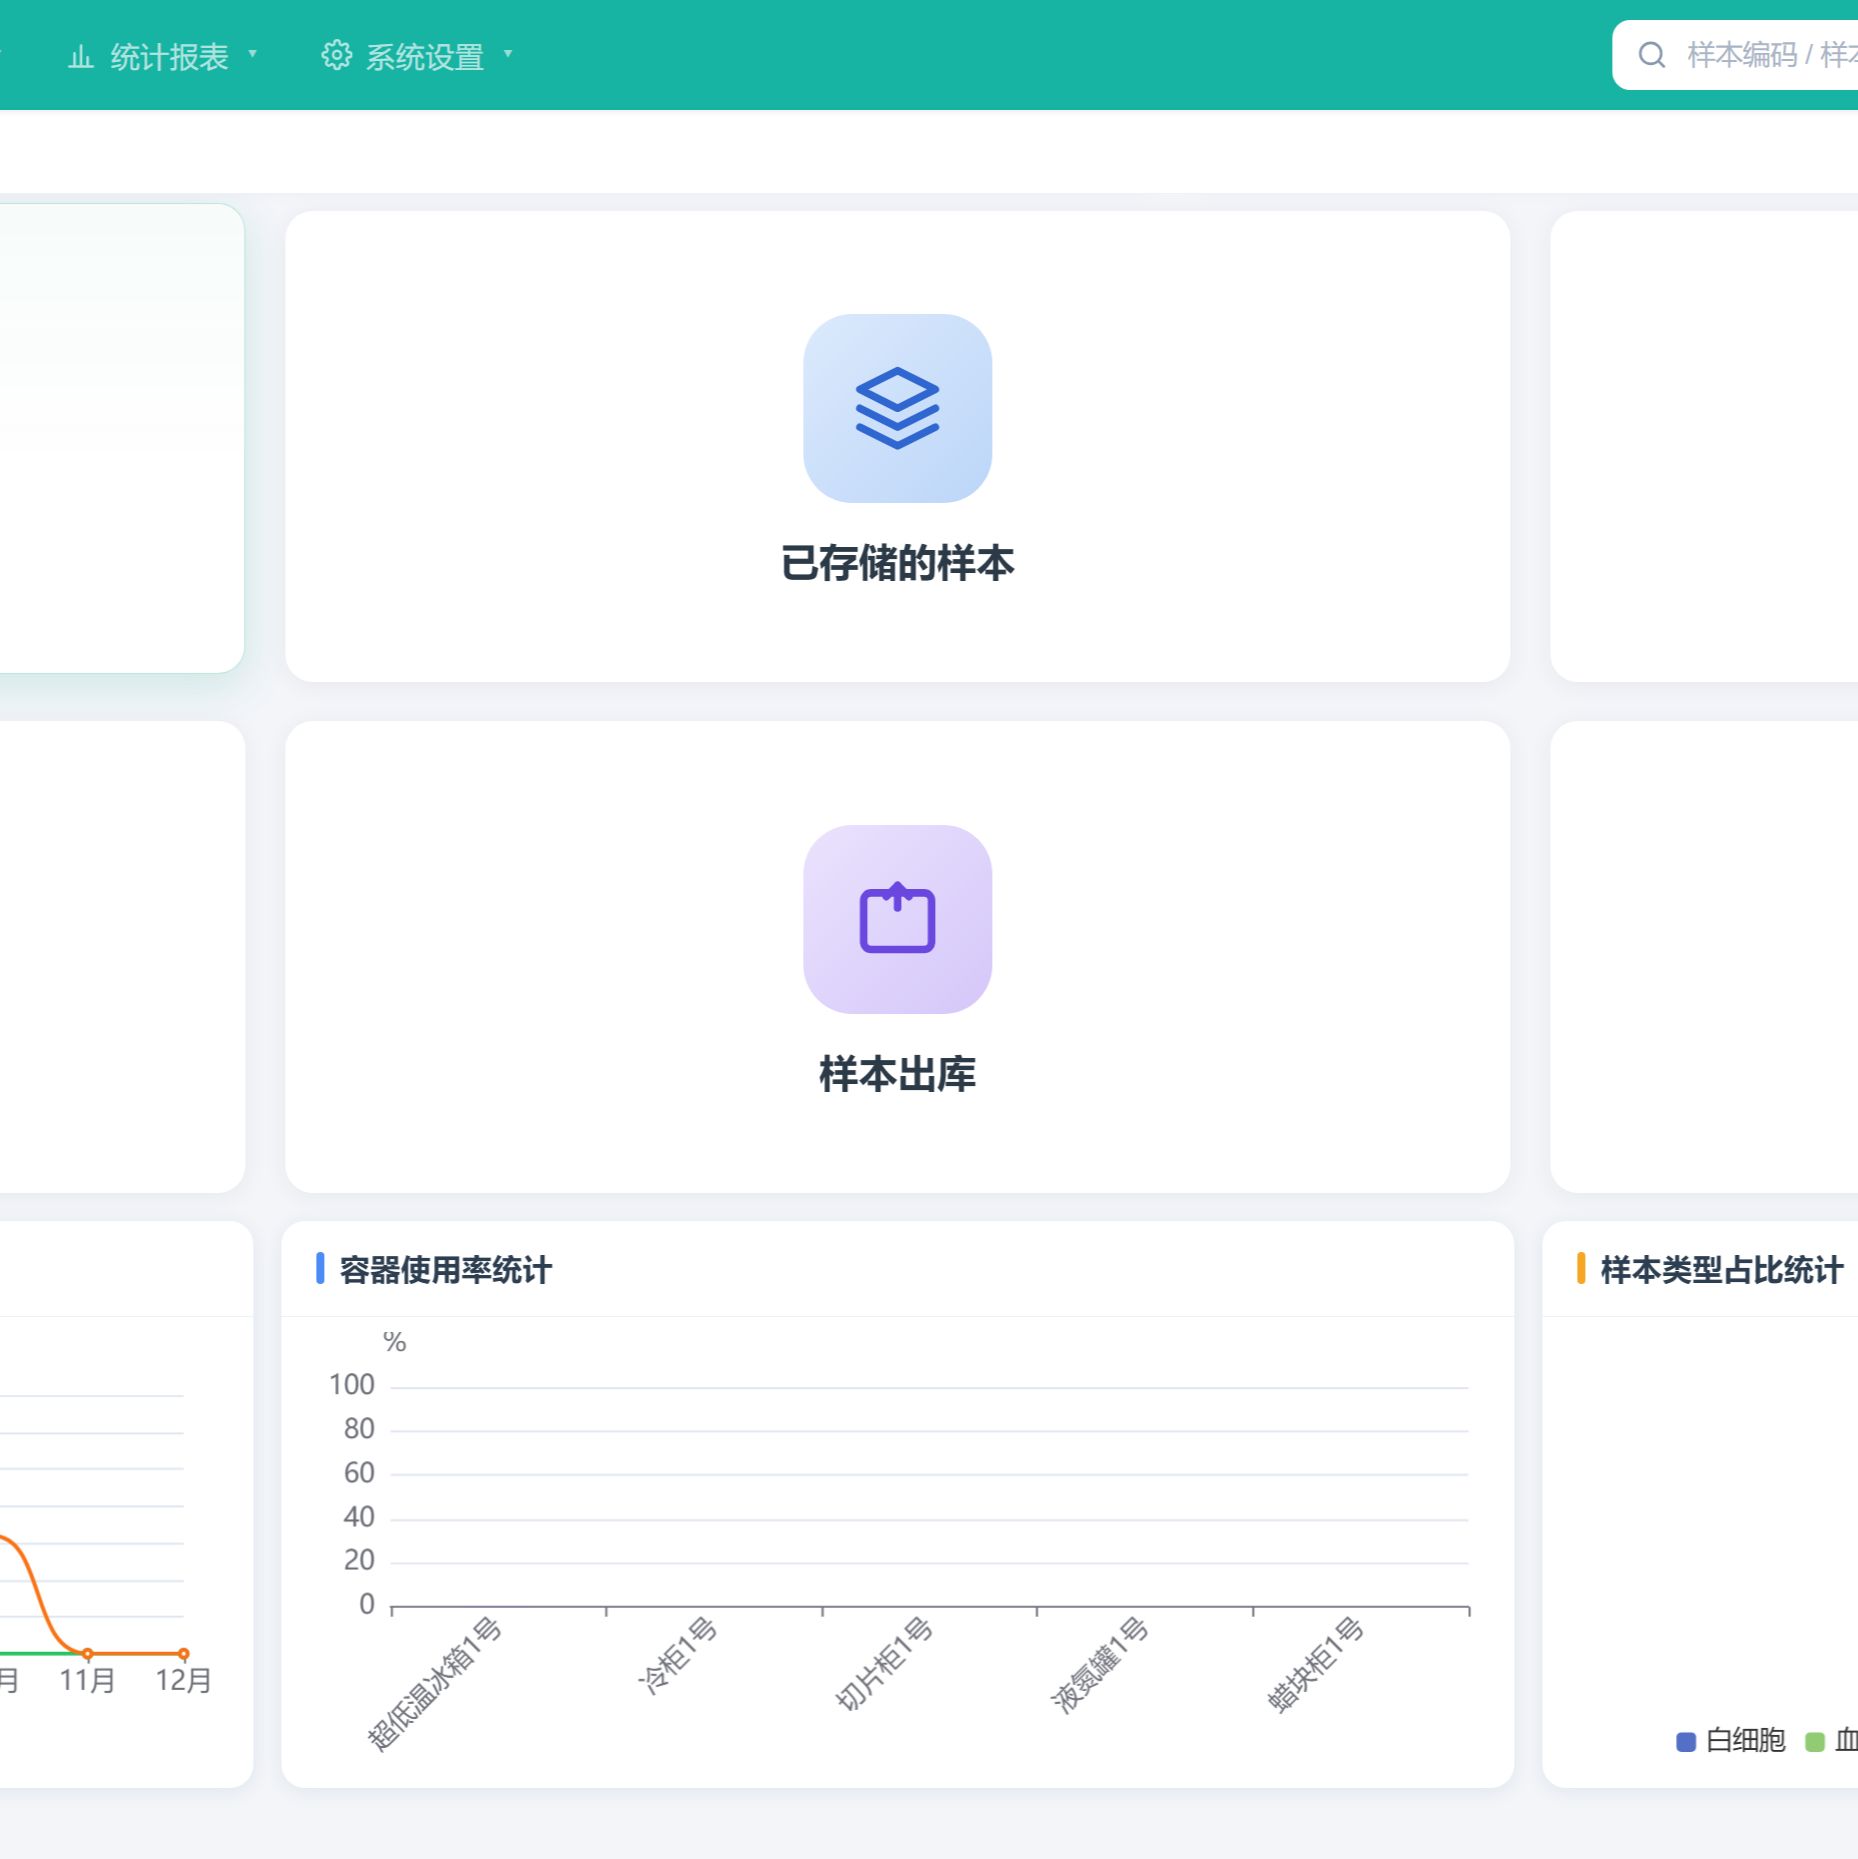The width and height of the screenshot is (1858, 1859).
Task: Click the 40 y-axis value
Action: [359, 1517]
